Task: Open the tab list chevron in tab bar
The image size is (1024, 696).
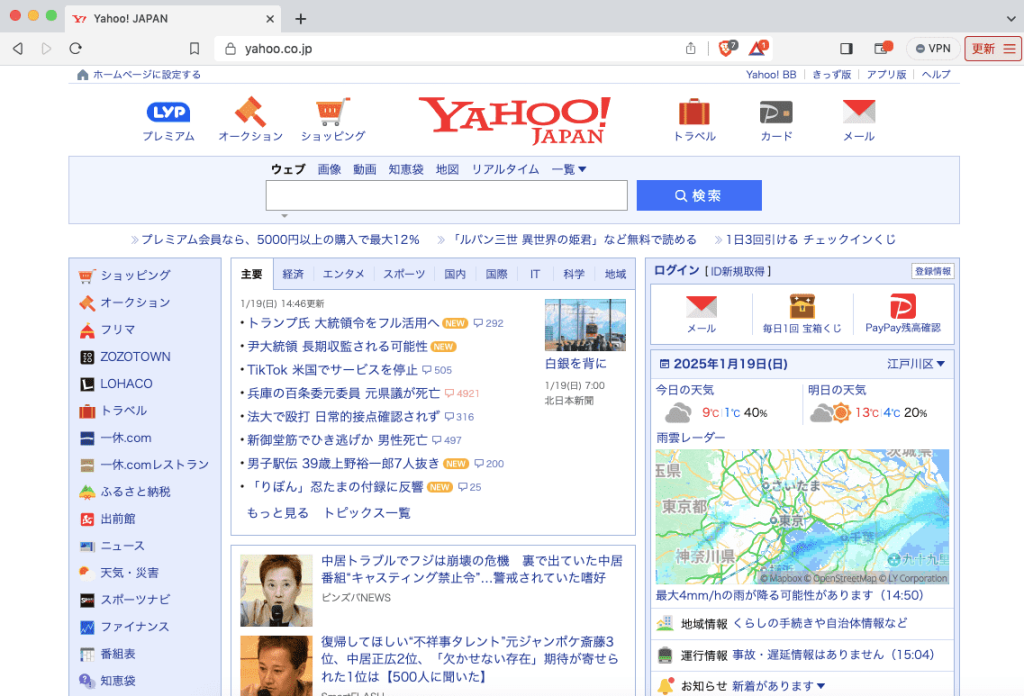Action: pos(1011,19)
